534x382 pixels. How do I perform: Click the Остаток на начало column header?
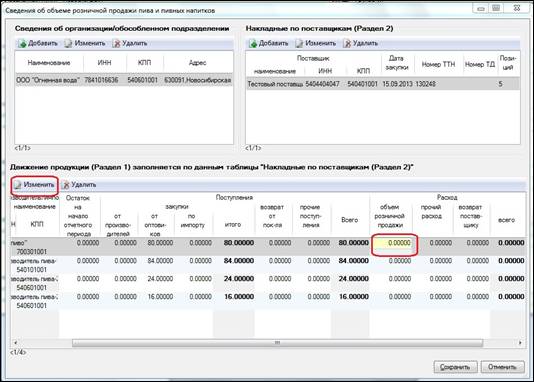[78, 216]
